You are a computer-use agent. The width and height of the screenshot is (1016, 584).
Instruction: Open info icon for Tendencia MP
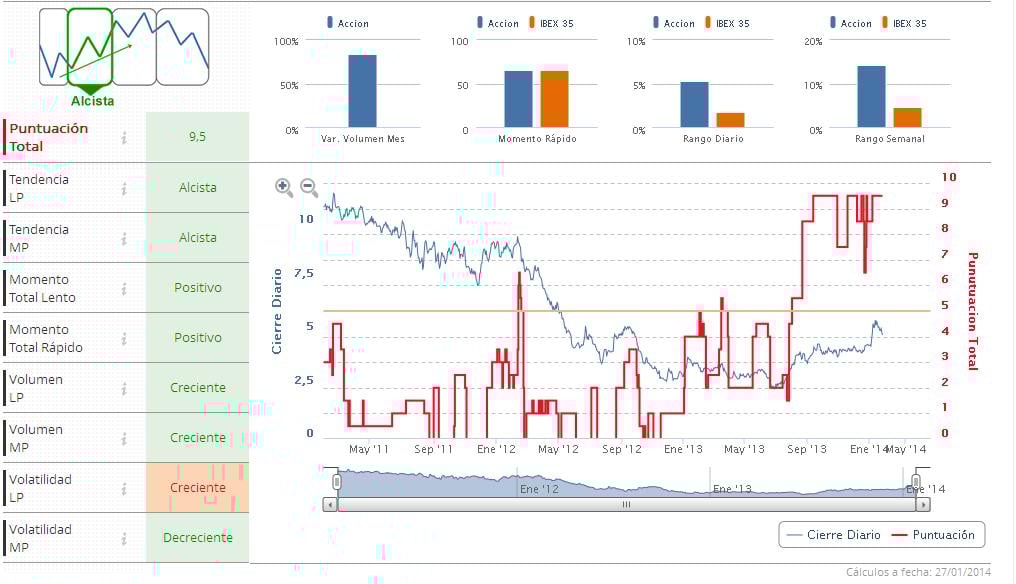pyautogui.click(x=124, y=239)
